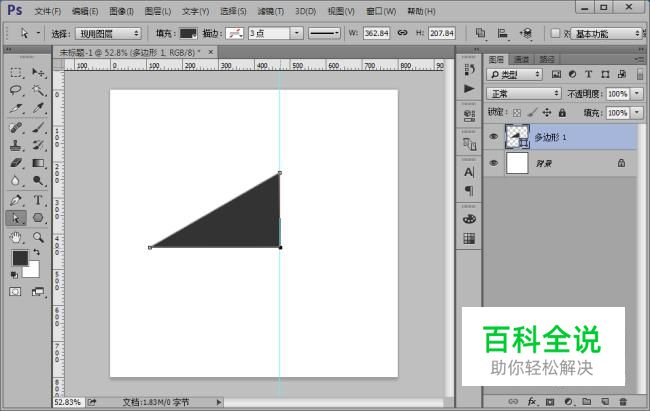The height and width of the screenshot is (411, 650).
Task: Expand the 基本功能 workspace dropdown
Action: (606, 33)
